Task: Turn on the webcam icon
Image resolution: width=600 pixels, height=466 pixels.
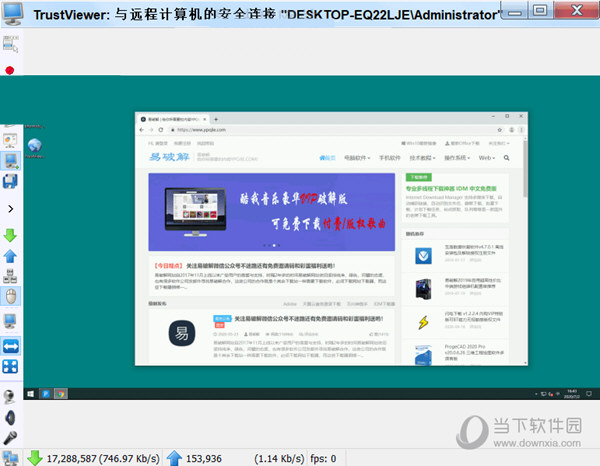Action: click(9, 397)
